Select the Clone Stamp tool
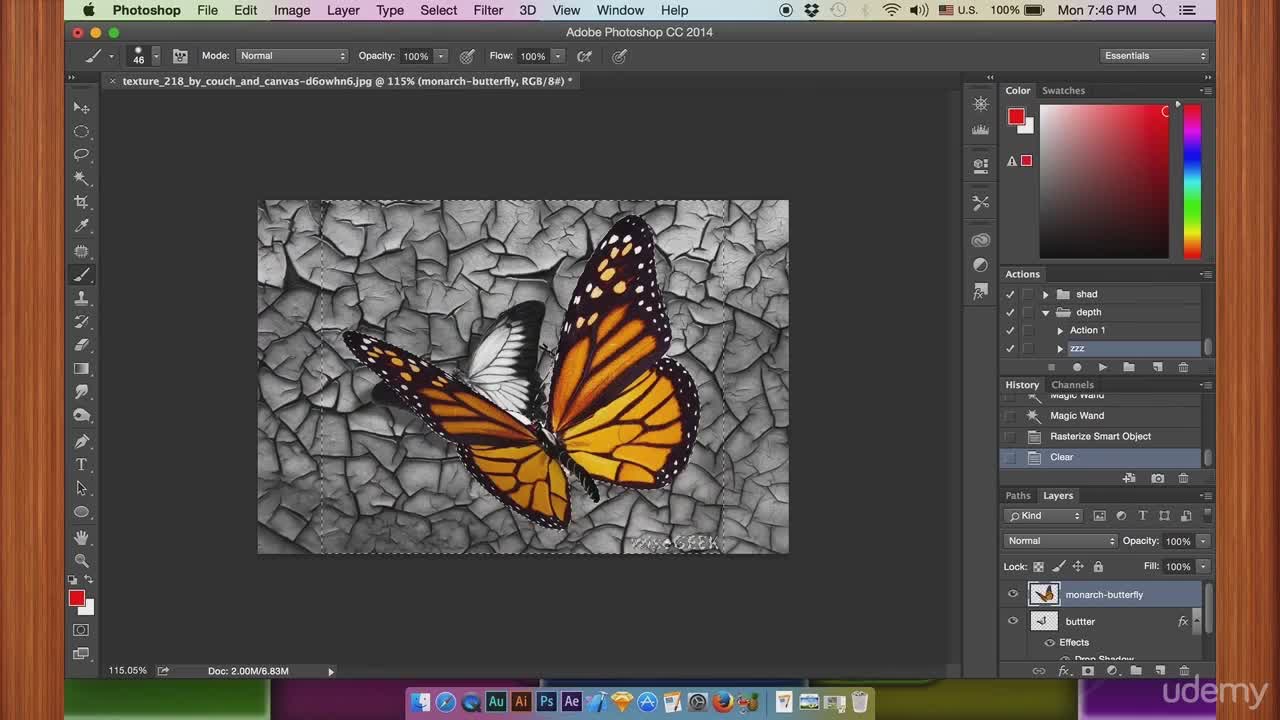Screen dimensions: 1280x720 point(82,298)
